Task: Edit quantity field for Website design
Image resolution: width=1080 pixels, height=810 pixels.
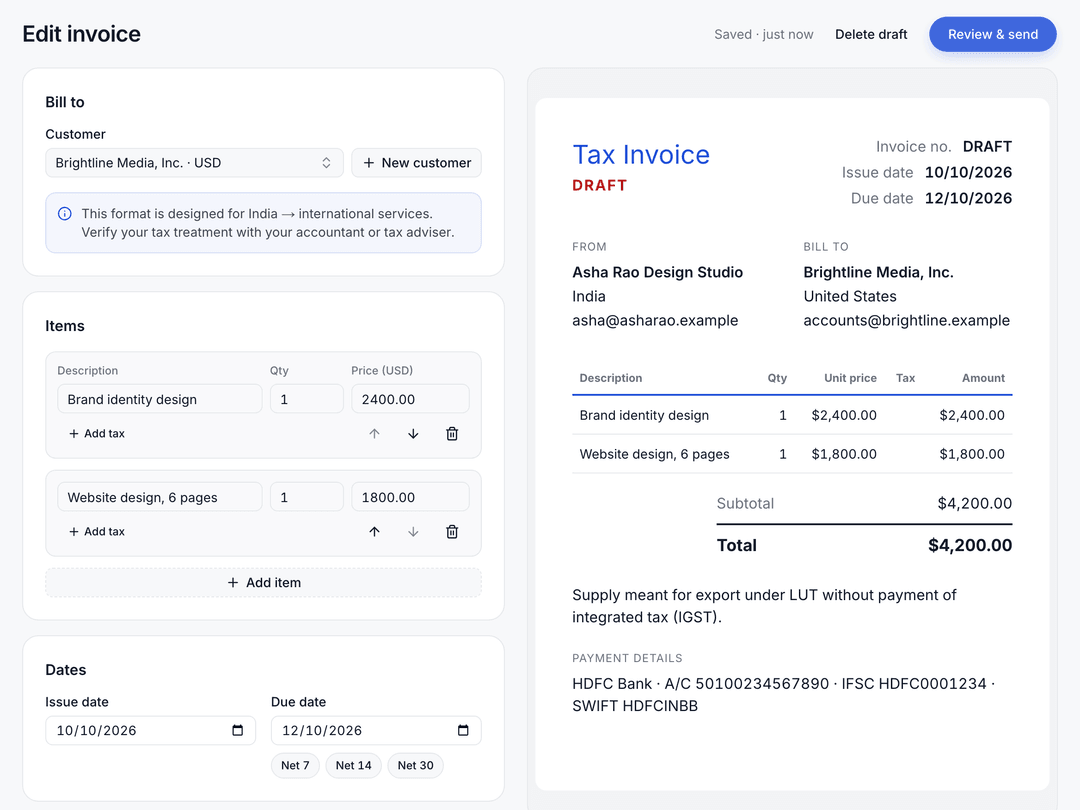Action: (307, 497)
